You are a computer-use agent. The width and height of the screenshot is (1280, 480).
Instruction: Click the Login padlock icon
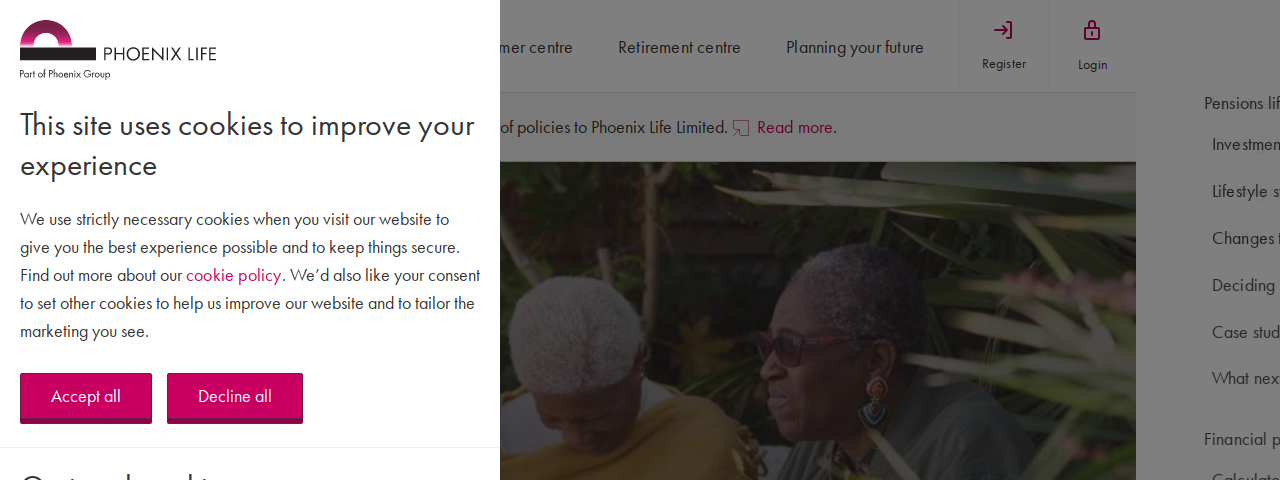(x=1092, y=30)
